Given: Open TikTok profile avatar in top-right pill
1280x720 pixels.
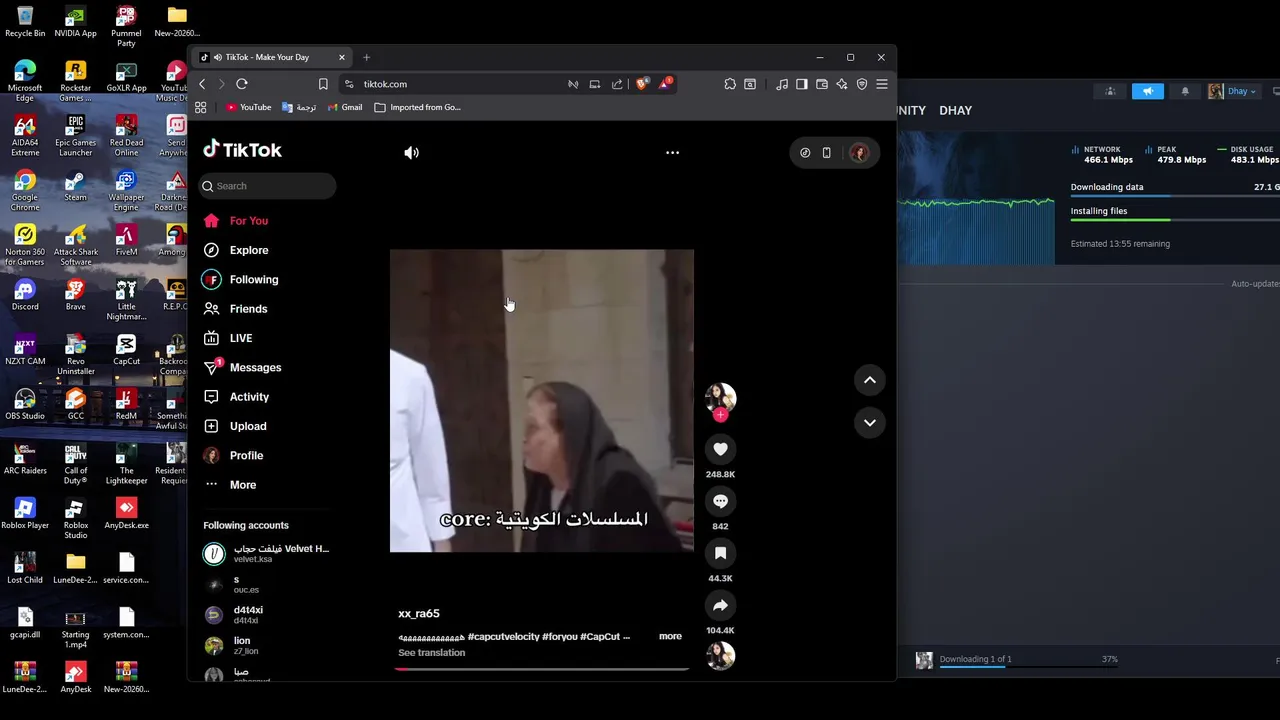Looking at the screenshot, I should click(x=859, y=153).
